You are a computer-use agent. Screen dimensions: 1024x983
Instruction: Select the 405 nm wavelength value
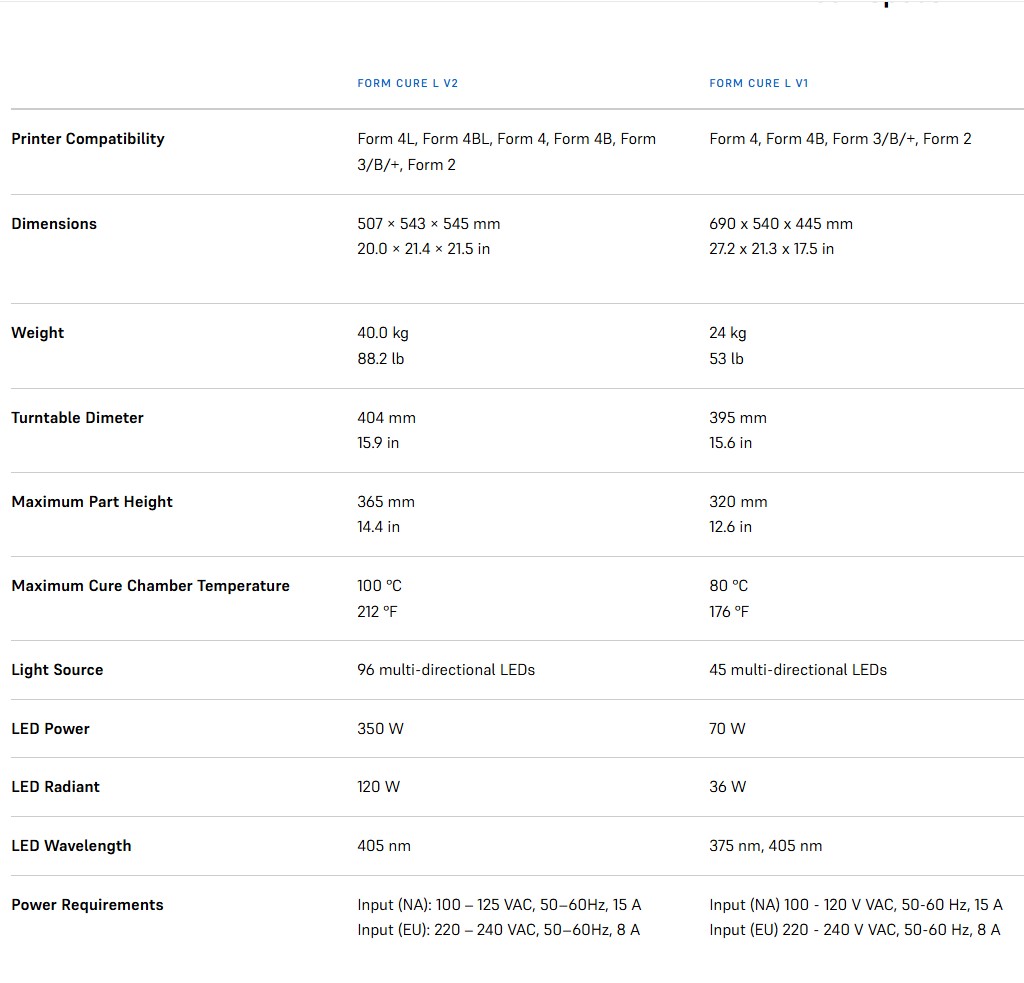click(384, 846)
